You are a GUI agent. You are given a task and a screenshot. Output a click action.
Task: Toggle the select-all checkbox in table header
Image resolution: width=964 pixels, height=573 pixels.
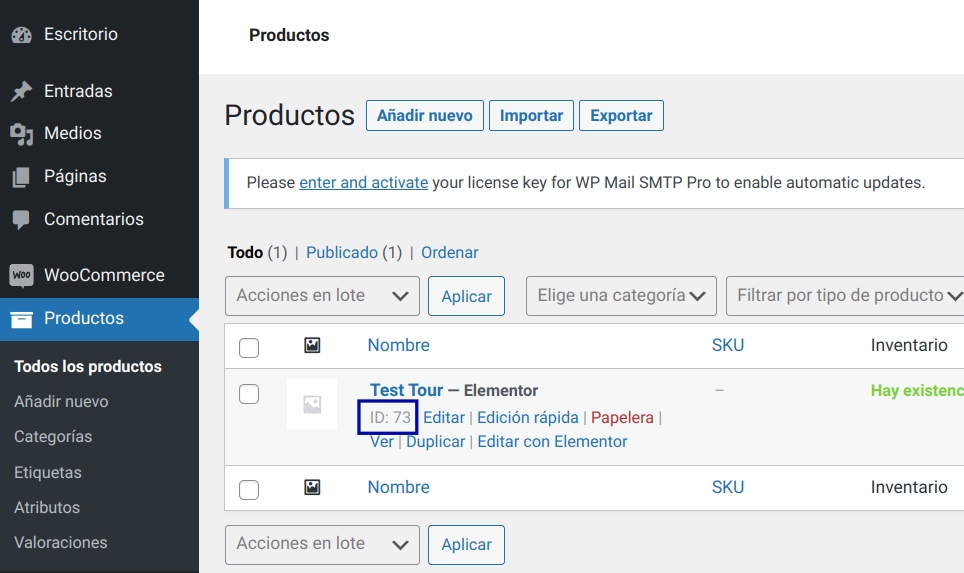coord(249,347)
